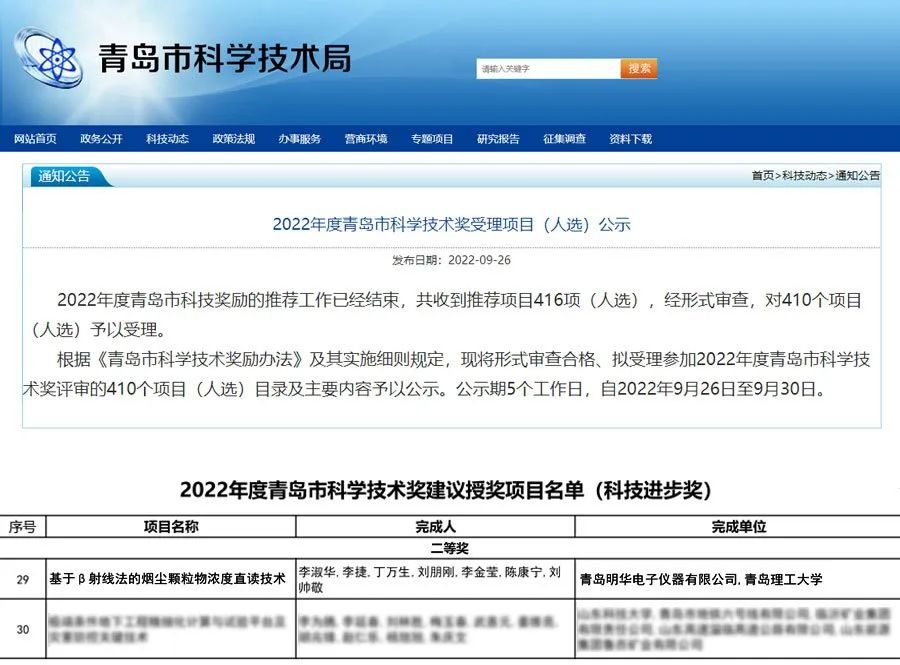
Task: Focus the keyword search input field
Action: [x=548, y=69]
